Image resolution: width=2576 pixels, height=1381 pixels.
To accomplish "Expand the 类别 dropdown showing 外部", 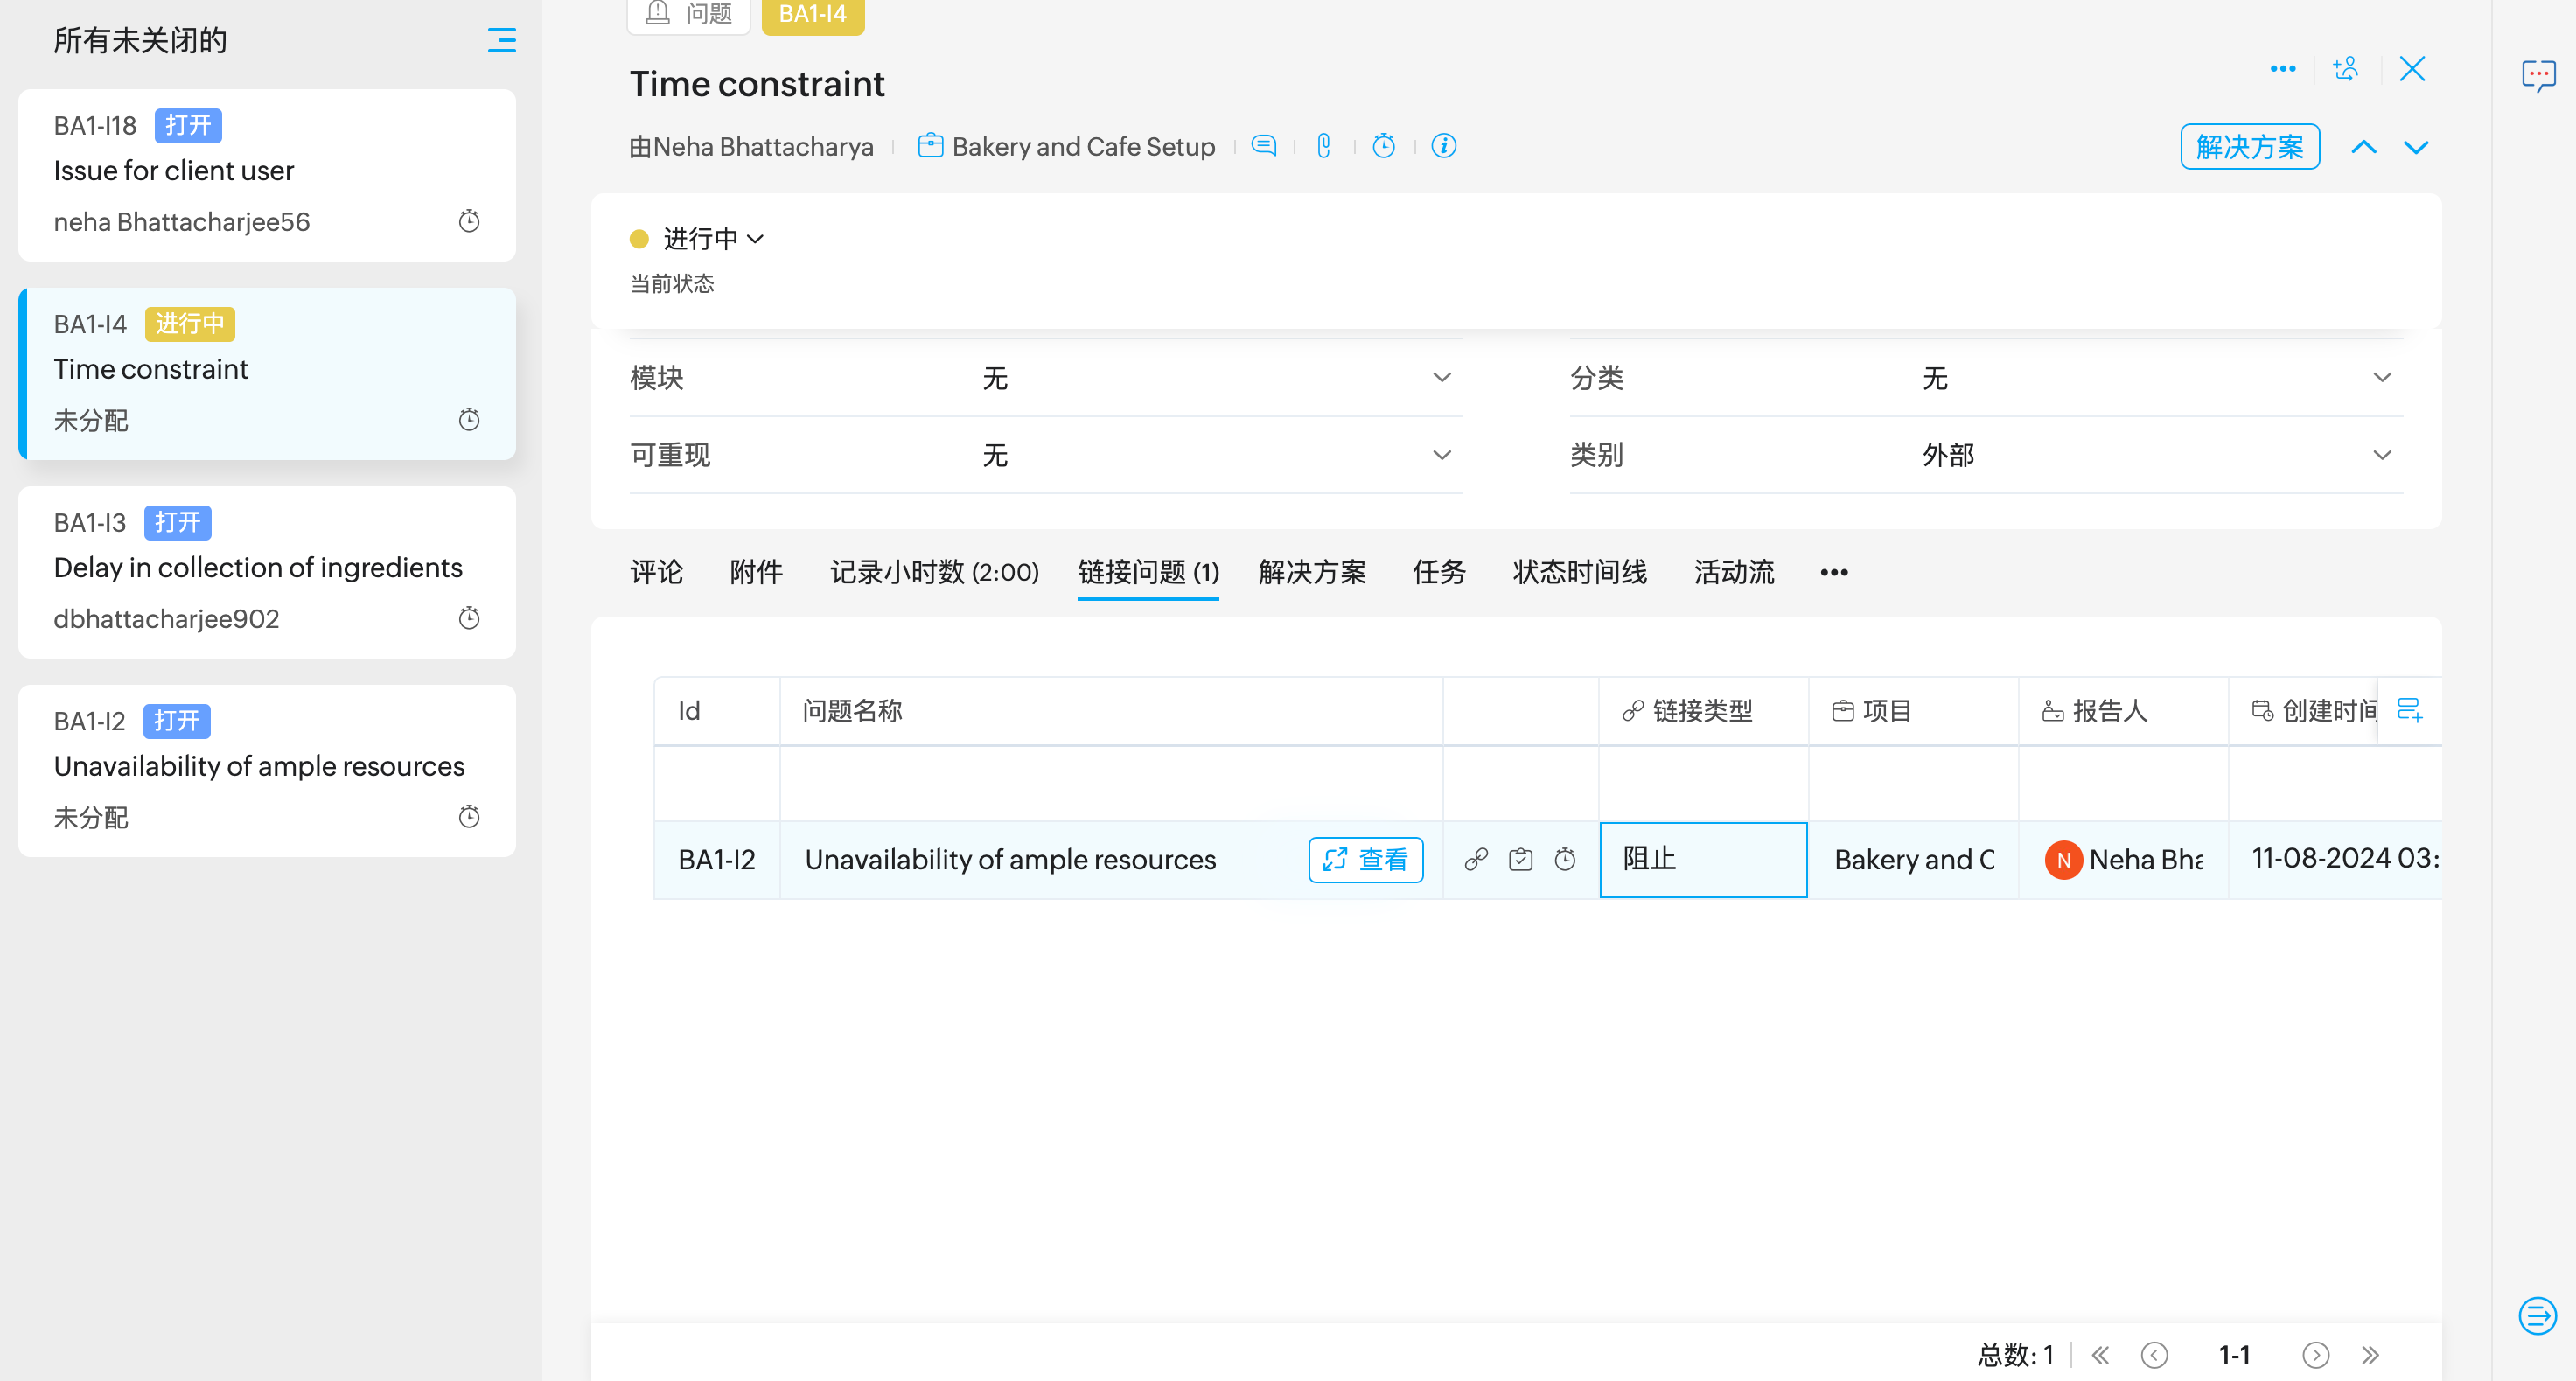I will click(2382, 455).
